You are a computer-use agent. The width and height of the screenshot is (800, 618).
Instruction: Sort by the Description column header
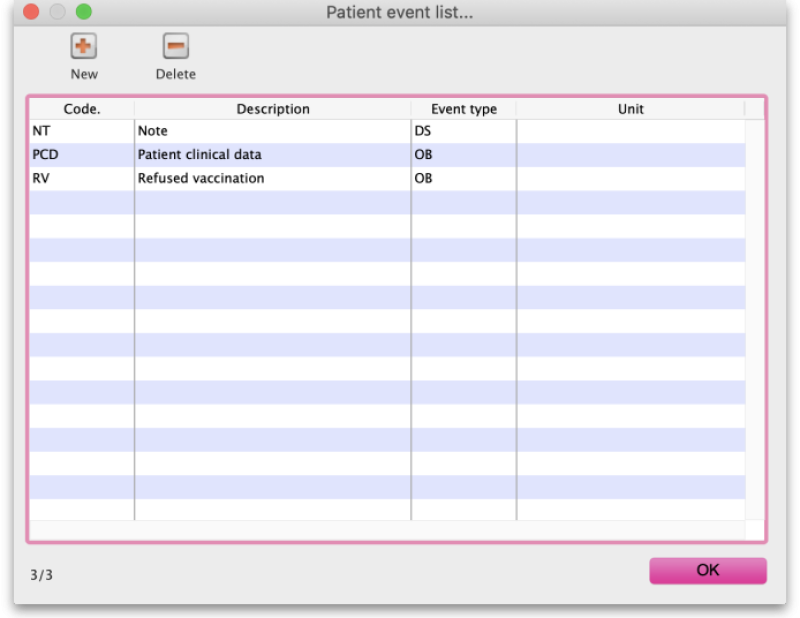273,109
